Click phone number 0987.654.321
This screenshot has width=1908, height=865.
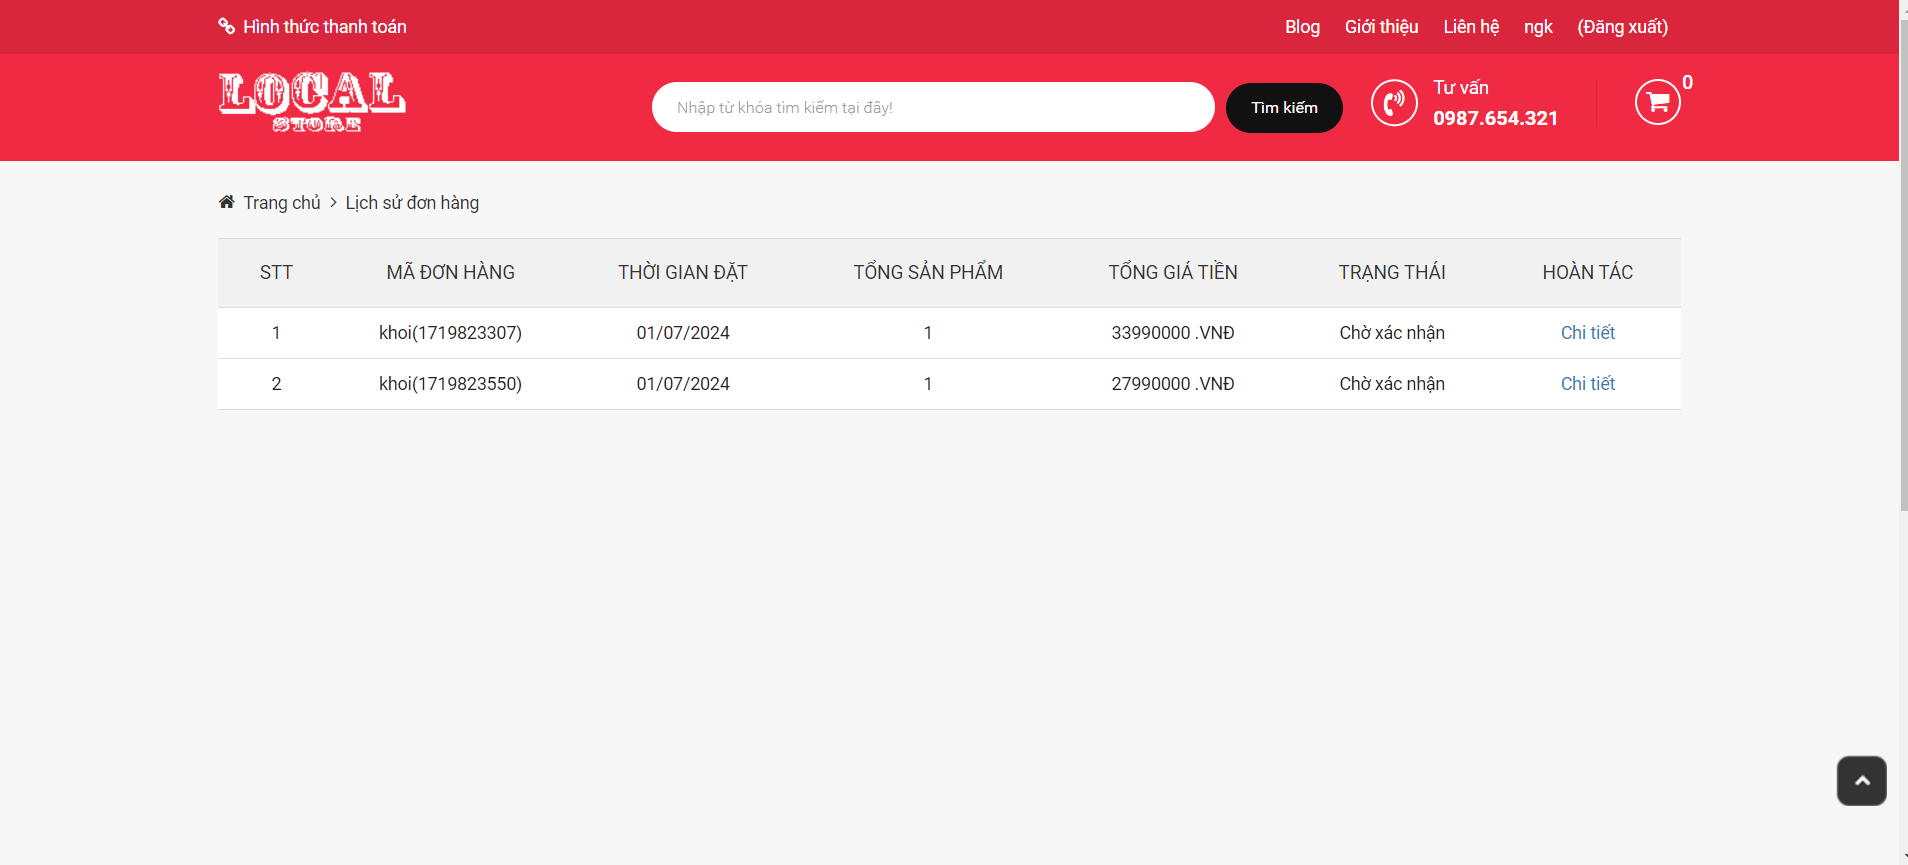pyautogui.click(x=1495, y=118)
